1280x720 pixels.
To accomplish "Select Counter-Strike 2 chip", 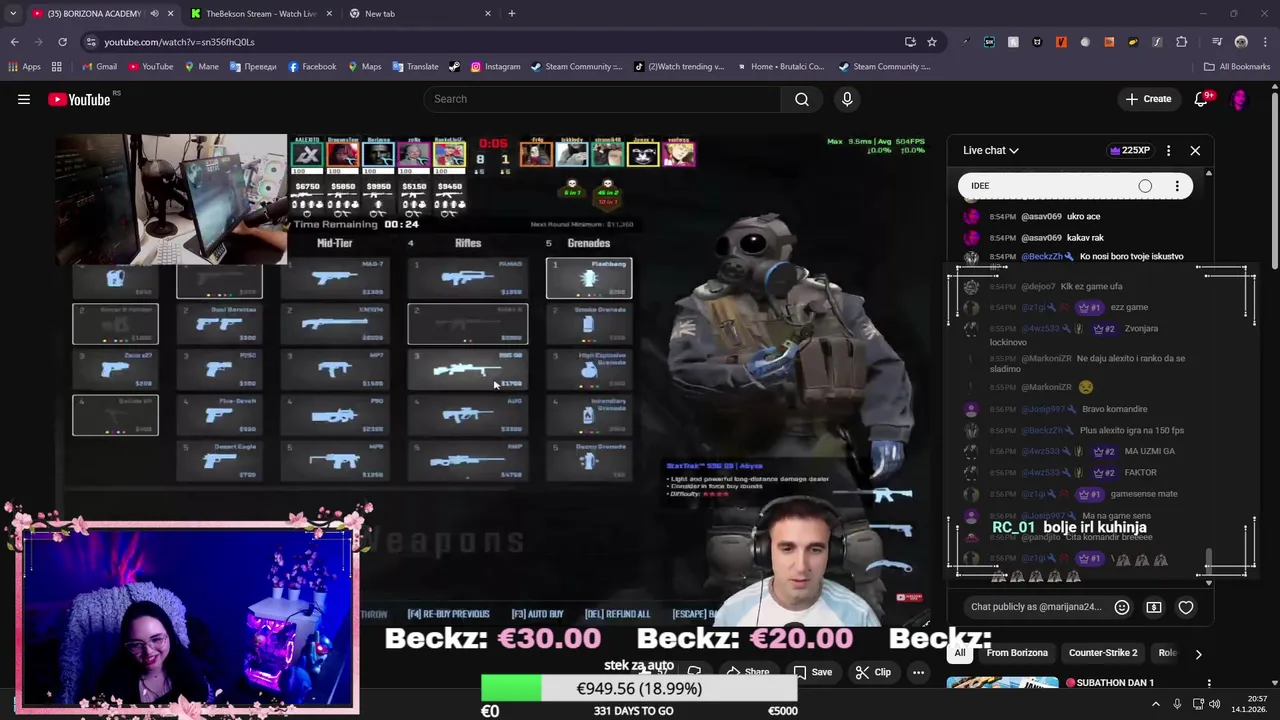I will [1103, 653].
